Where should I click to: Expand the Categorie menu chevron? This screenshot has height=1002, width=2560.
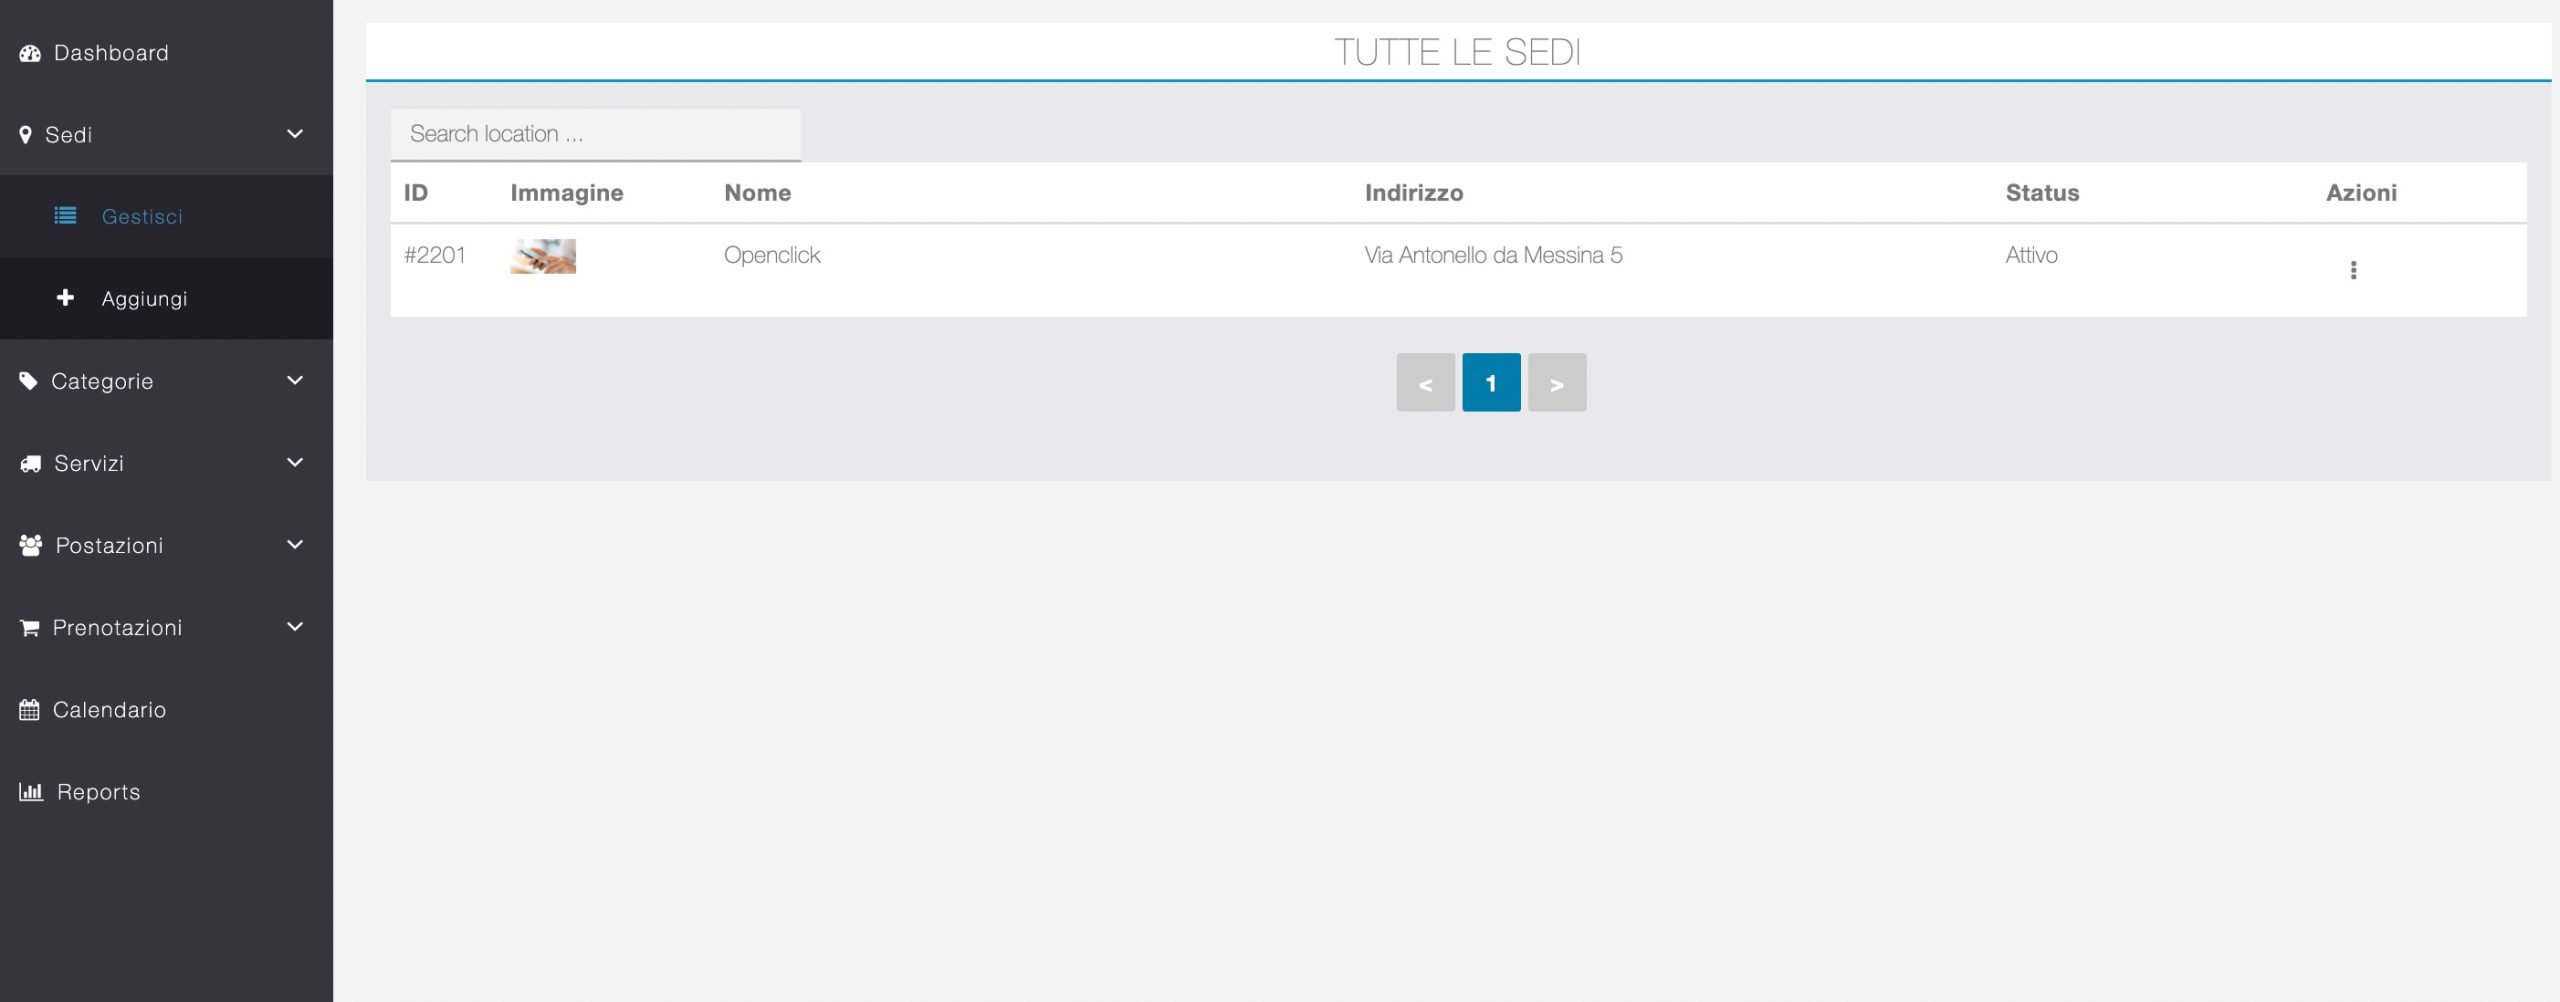295,380
